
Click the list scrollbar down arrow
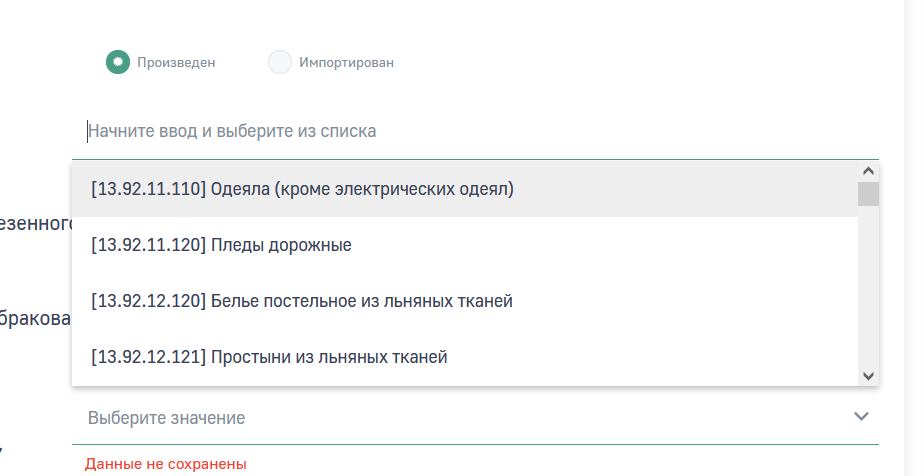[x=868, y=376]
